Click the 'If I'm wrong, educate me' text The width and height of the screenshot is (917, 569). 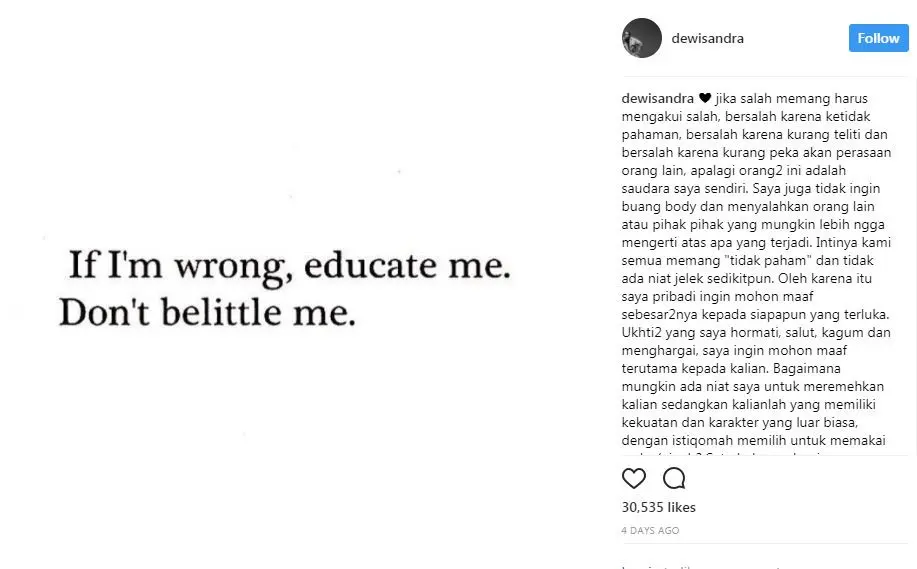[x=288, y=268]
